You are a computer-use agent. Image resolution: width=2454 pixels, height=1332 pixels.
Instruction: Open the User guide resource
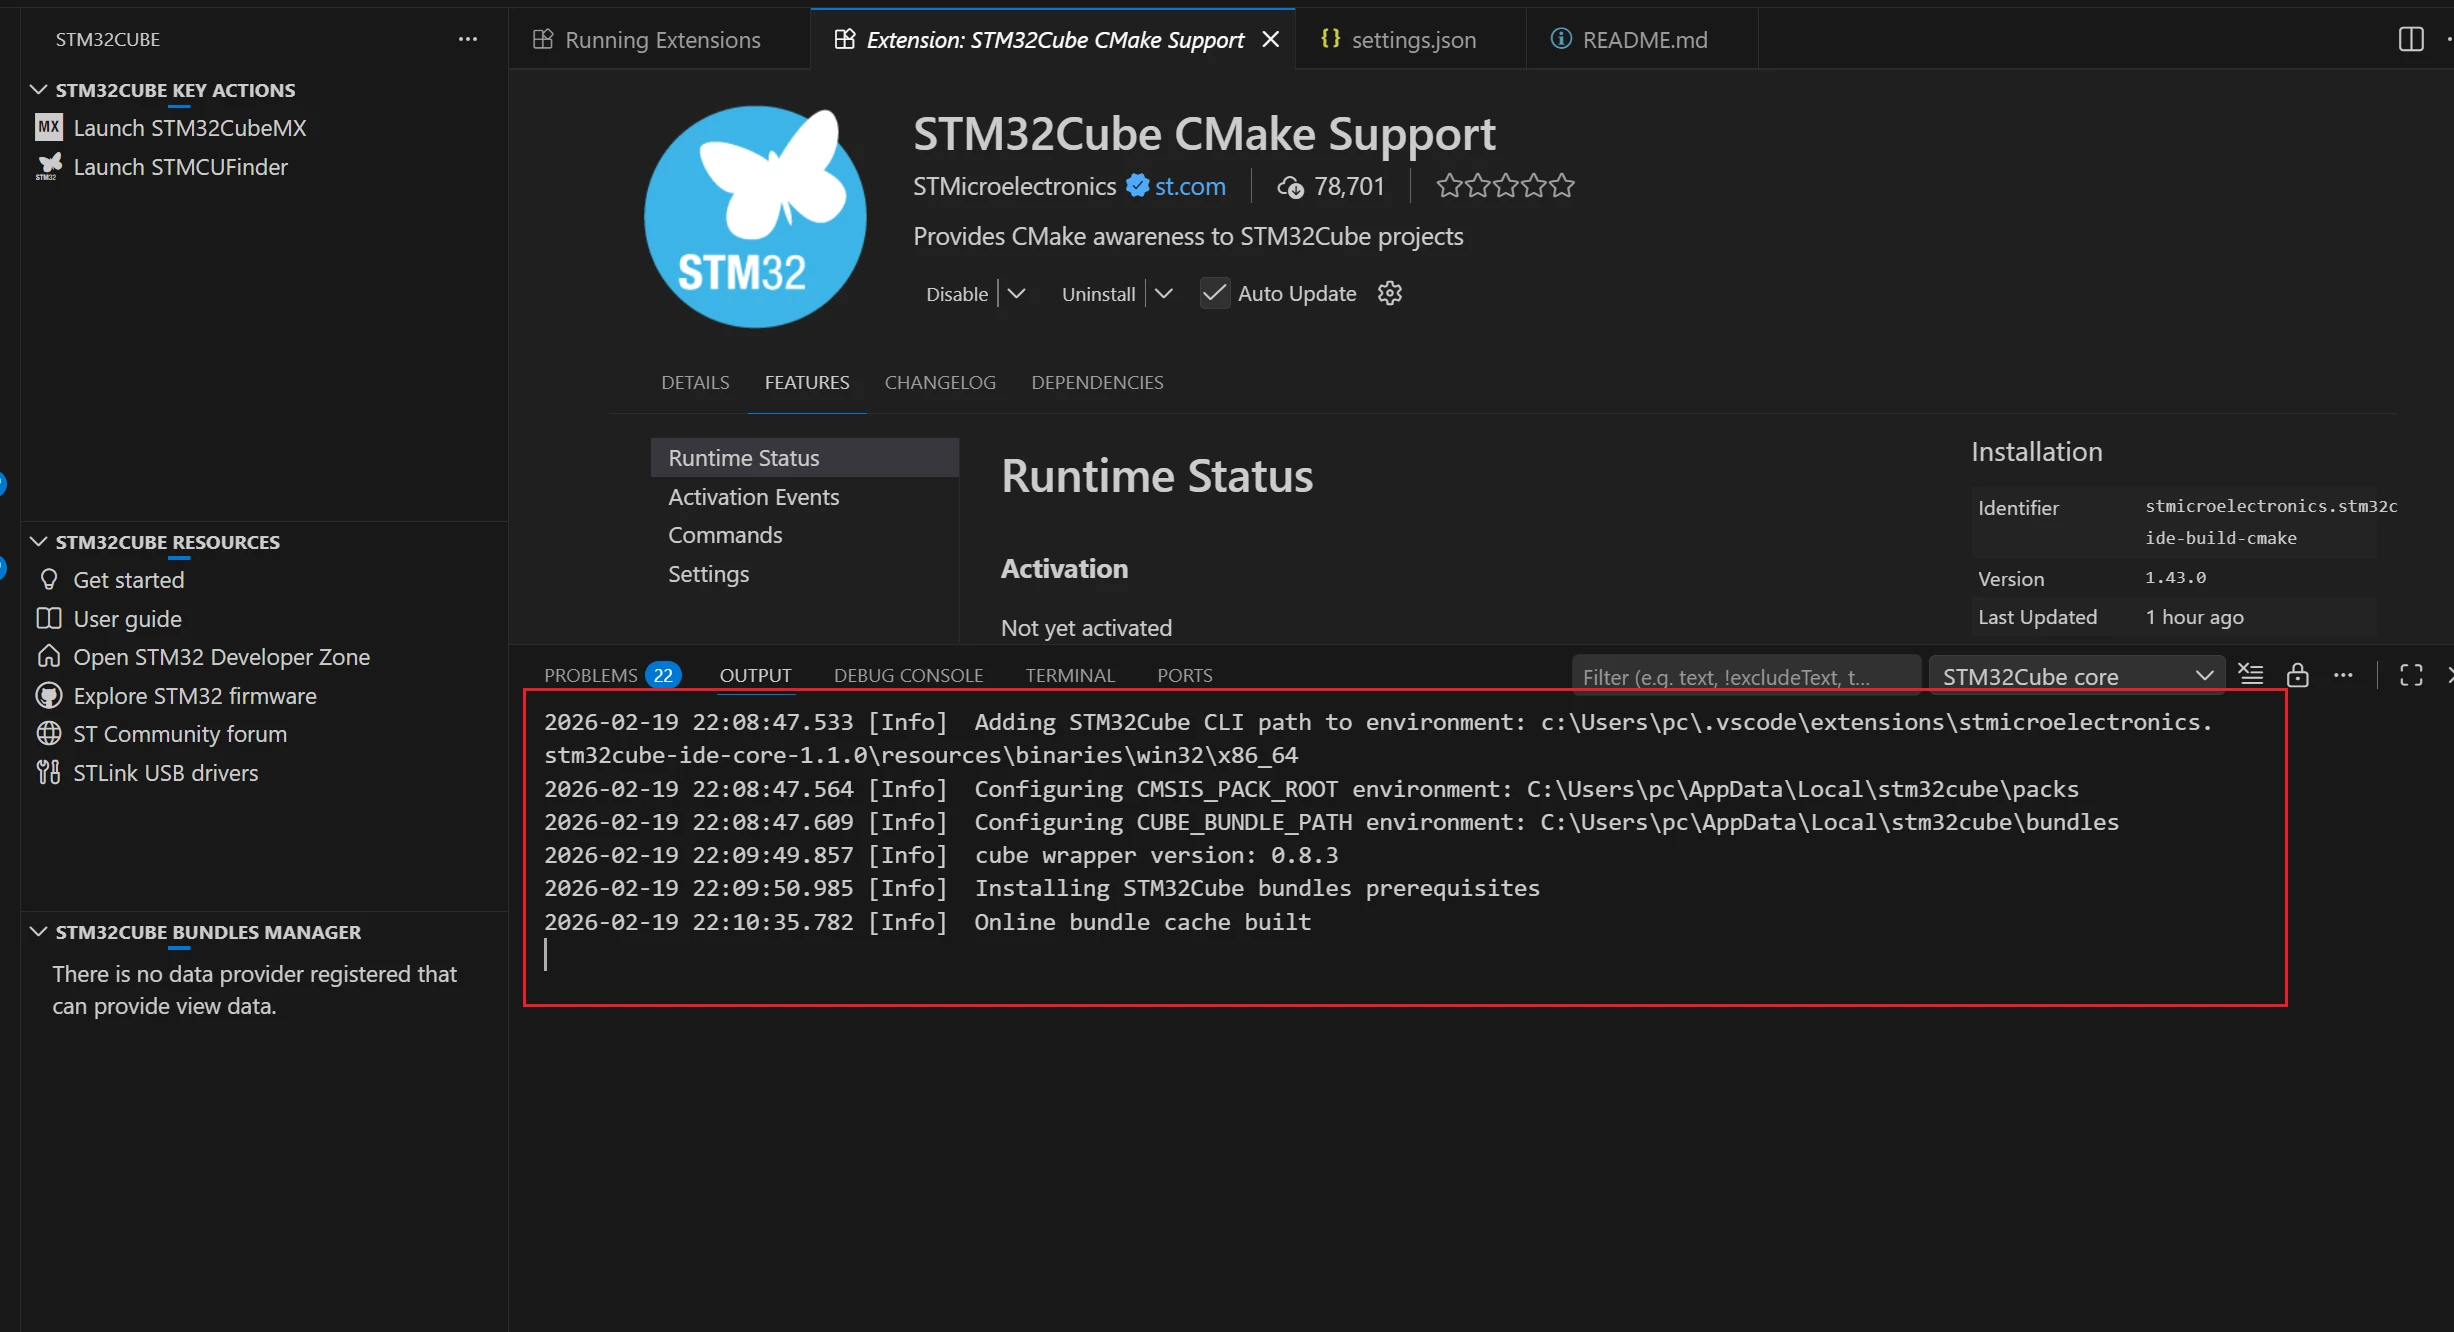tap(127, 619)
